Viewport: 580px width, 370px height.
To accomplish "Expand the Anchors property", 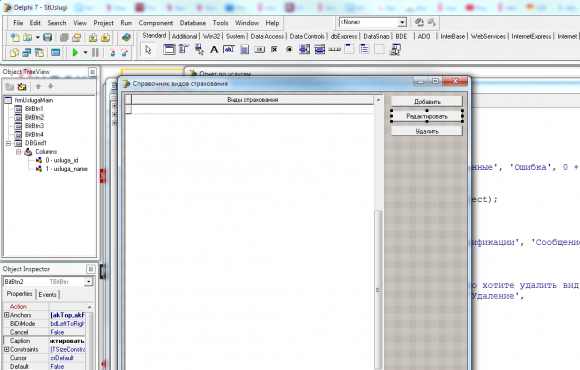I will pos(6,315).
